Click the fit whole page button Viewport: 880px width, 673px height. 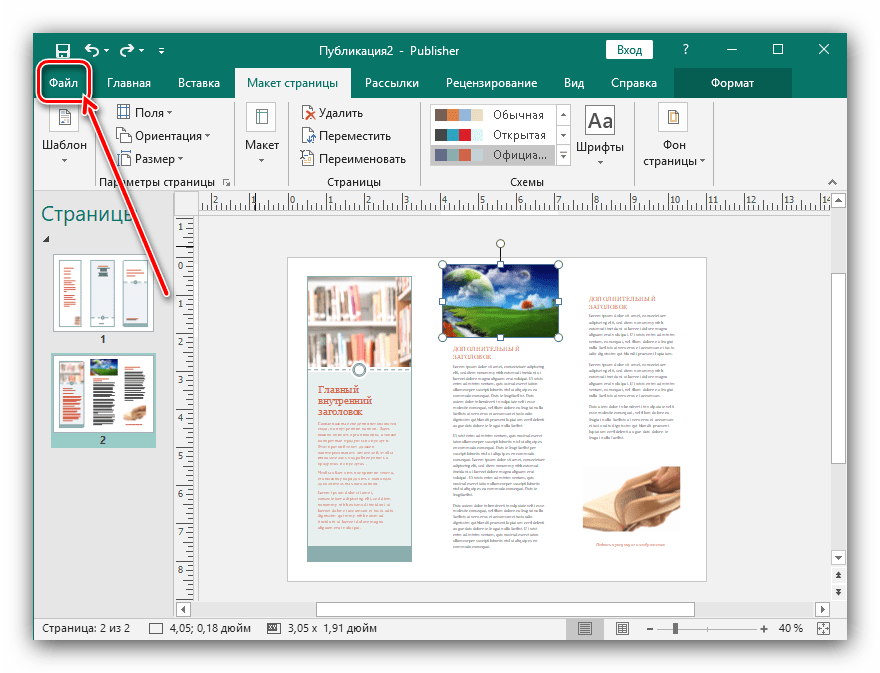click(823, 628)
